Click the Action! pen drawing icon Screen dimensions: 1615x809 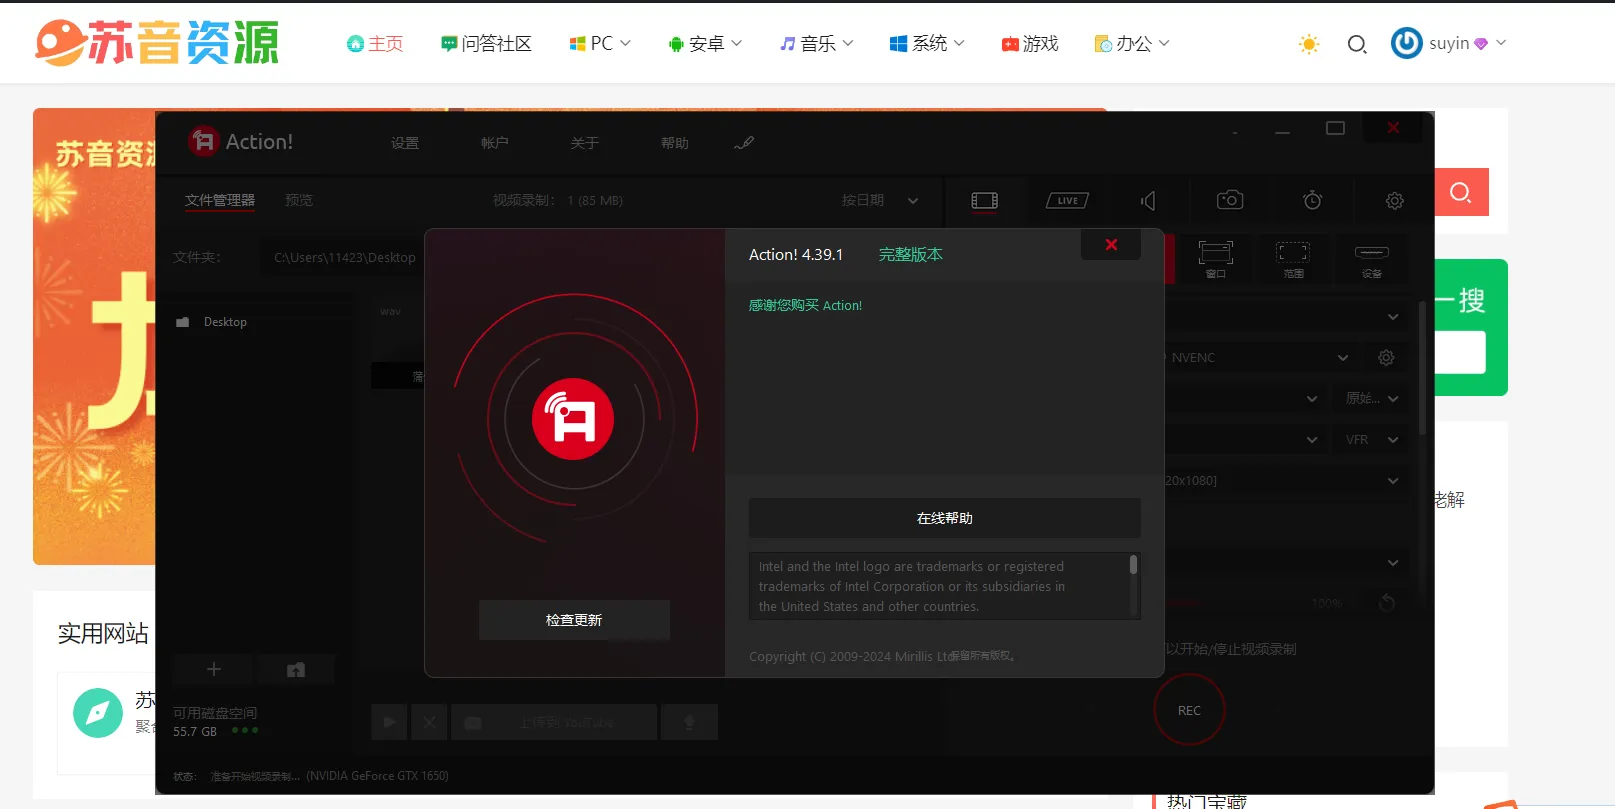[744, 143]
